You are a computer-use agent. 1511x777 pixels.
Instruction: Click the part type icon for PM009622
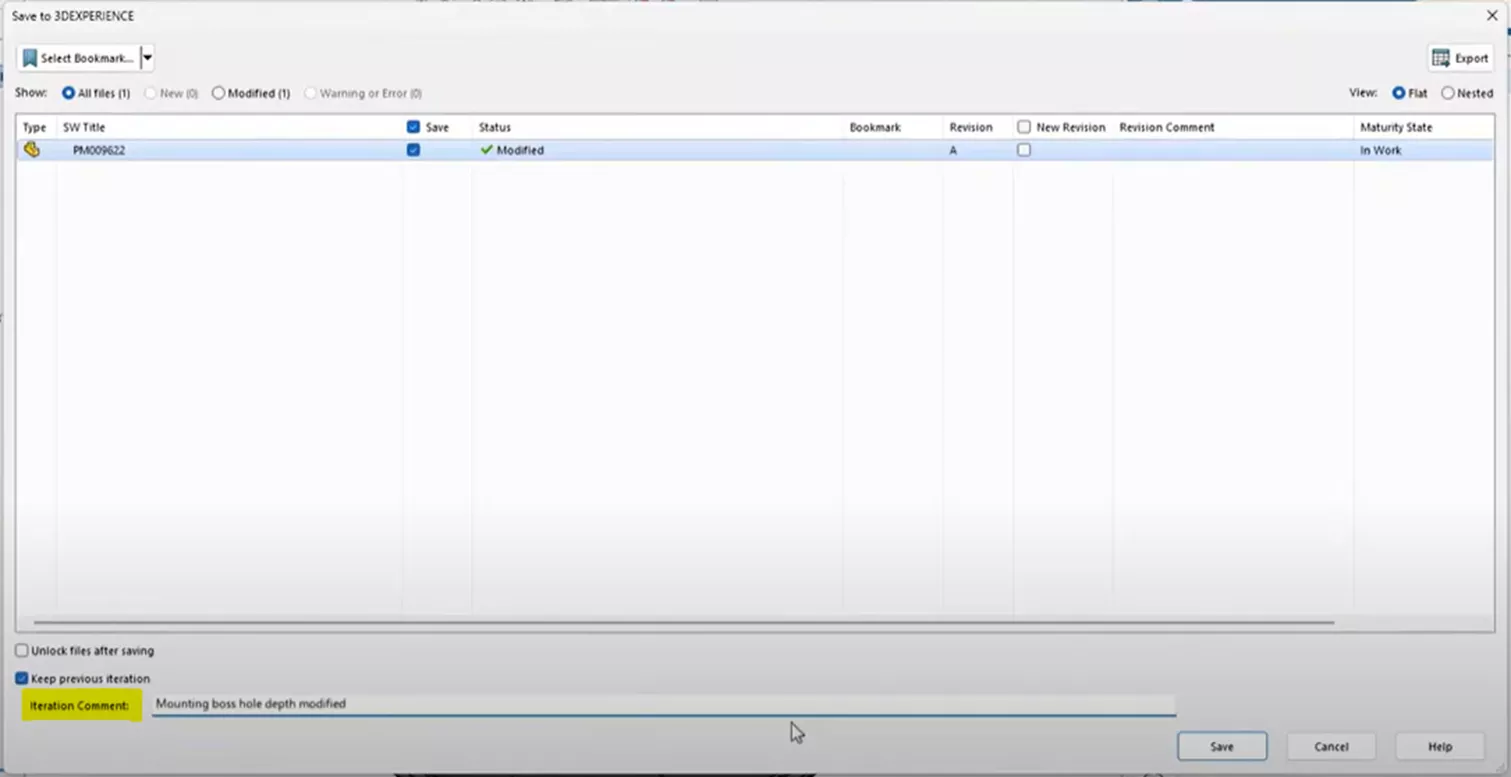(x=32, y=150)
